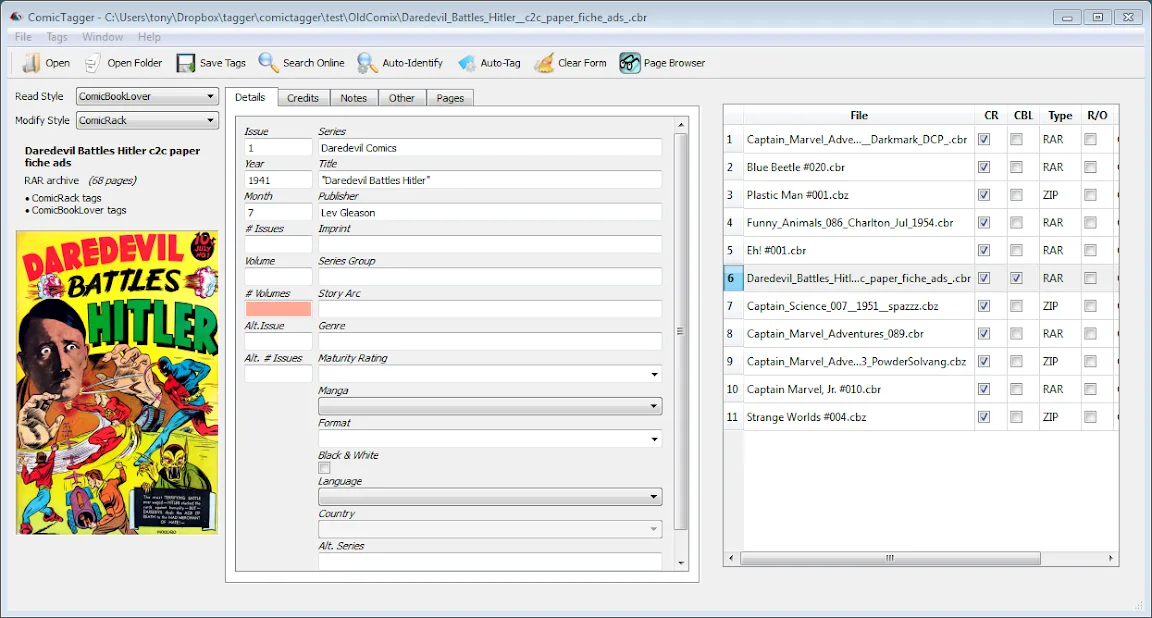Toggle CR checkbox for Plastic Man #001.cbz

click(x=984, y=195)
